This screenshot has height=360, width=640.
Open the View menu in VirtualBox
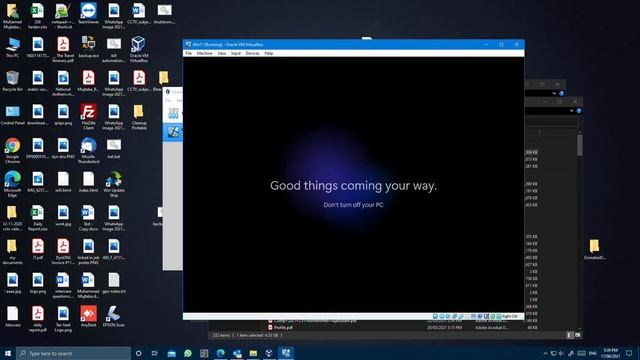pos(222,53)
